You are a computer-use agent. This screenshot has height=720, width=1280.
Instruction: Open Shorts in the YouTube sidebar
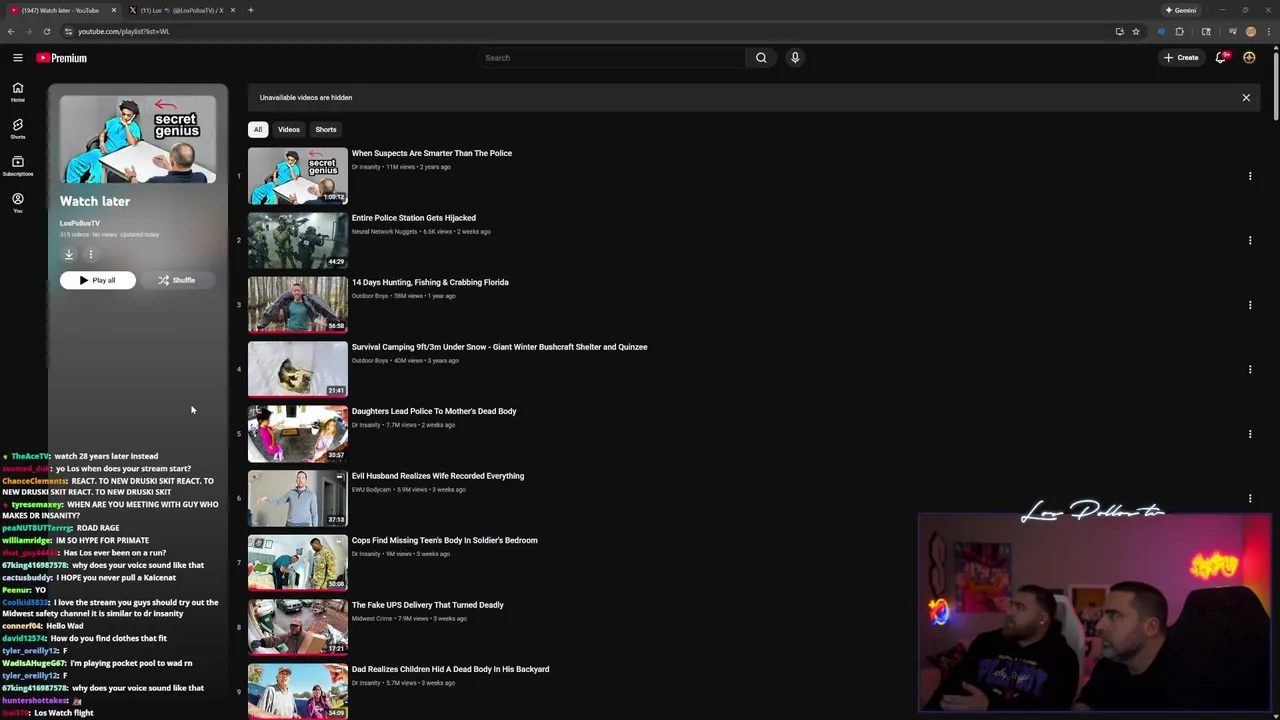coord(17,129)
